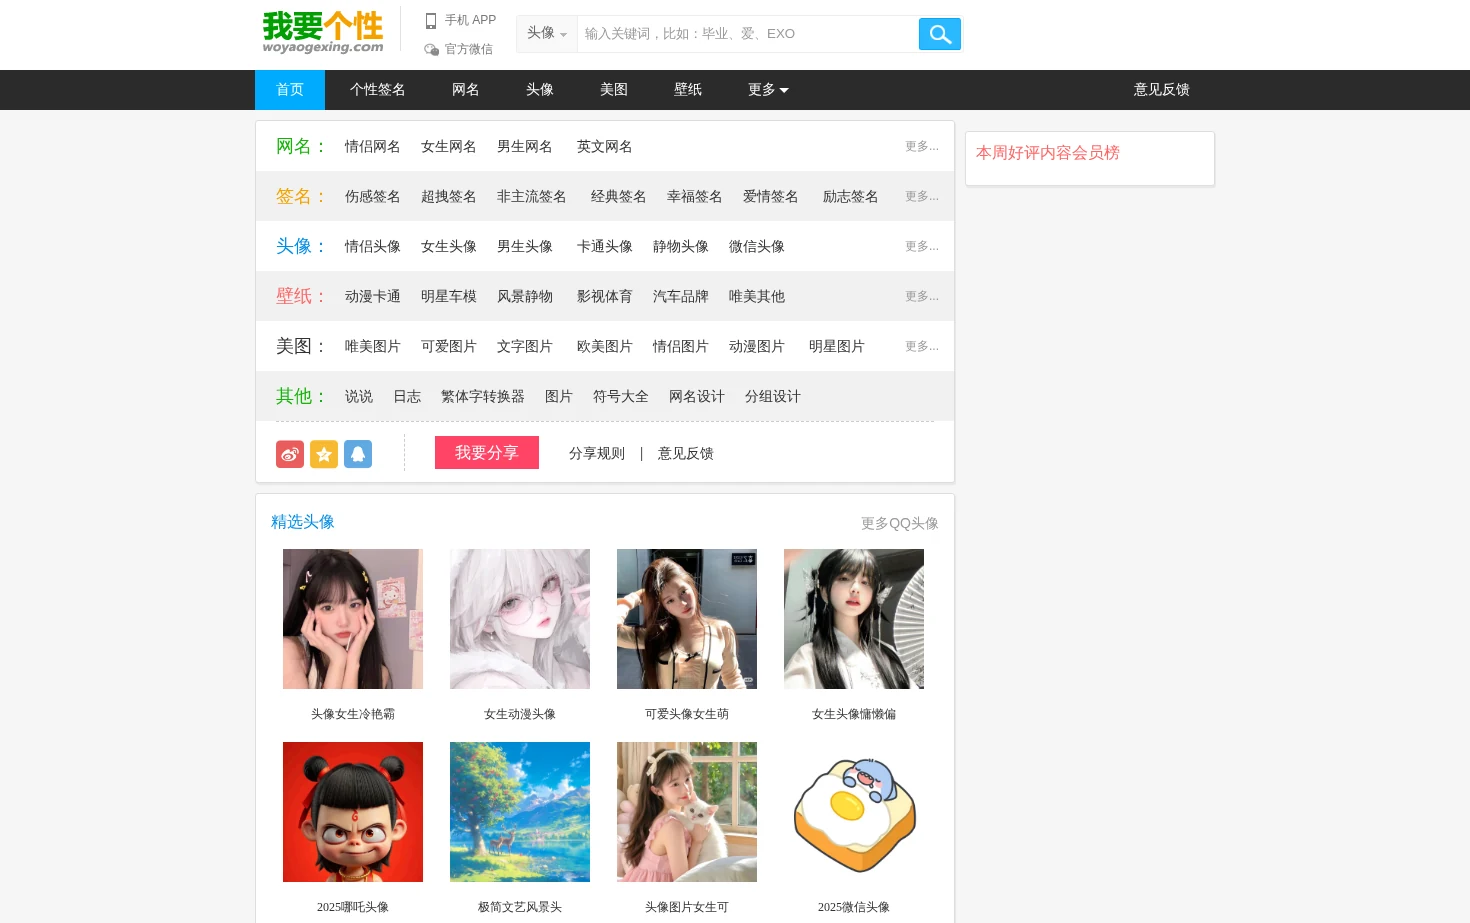Image resolution: width=1470 pixels, height=923 pixels.
Task: Share via the blue QQ penguin icon
Action: click(358, 454)
